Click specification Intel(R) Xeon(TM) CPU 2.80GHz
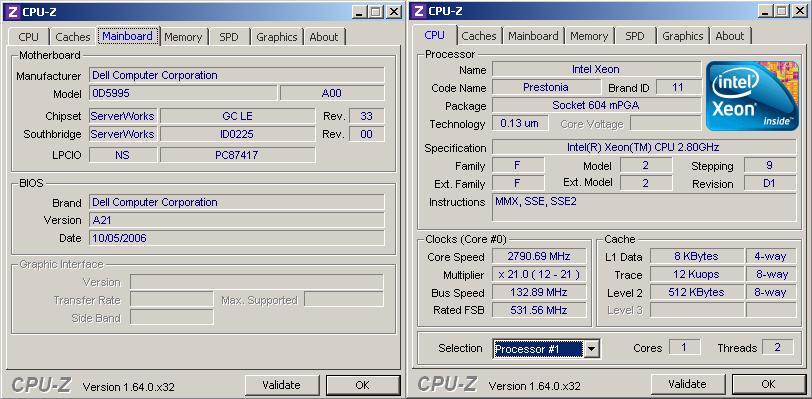Image resolution: width=812 pixels, height=399 pixels. tap(644, 147)
